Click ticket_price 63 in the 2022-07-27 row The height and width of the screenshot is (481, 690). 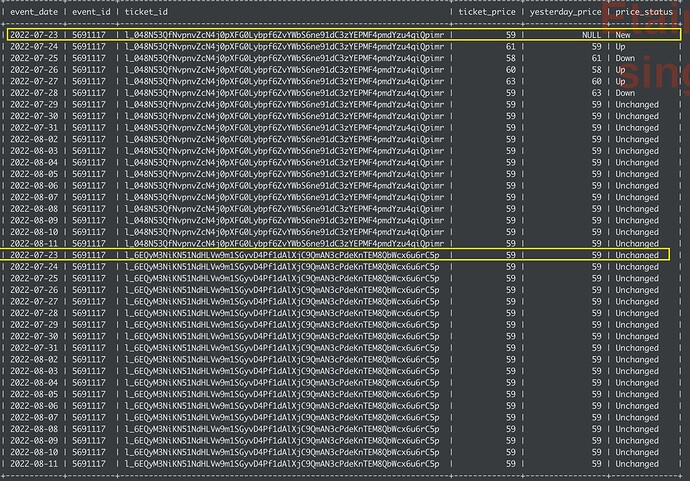[x=510, y=81]
